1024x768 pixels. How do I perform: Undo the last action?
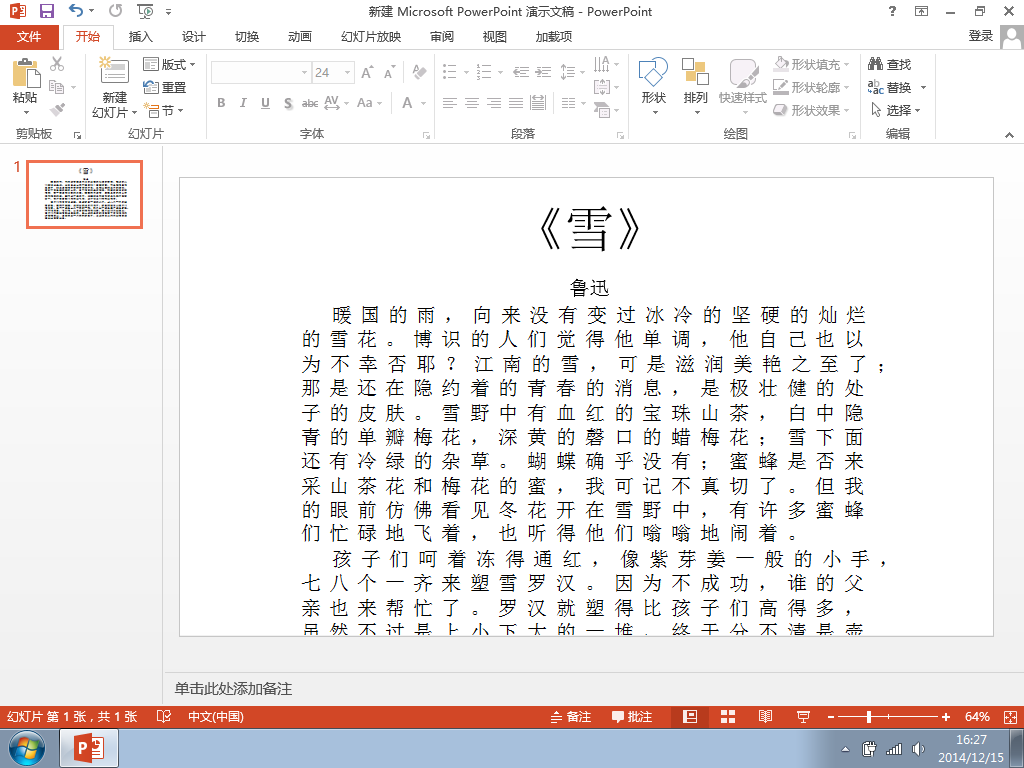(x=76, y=11)
